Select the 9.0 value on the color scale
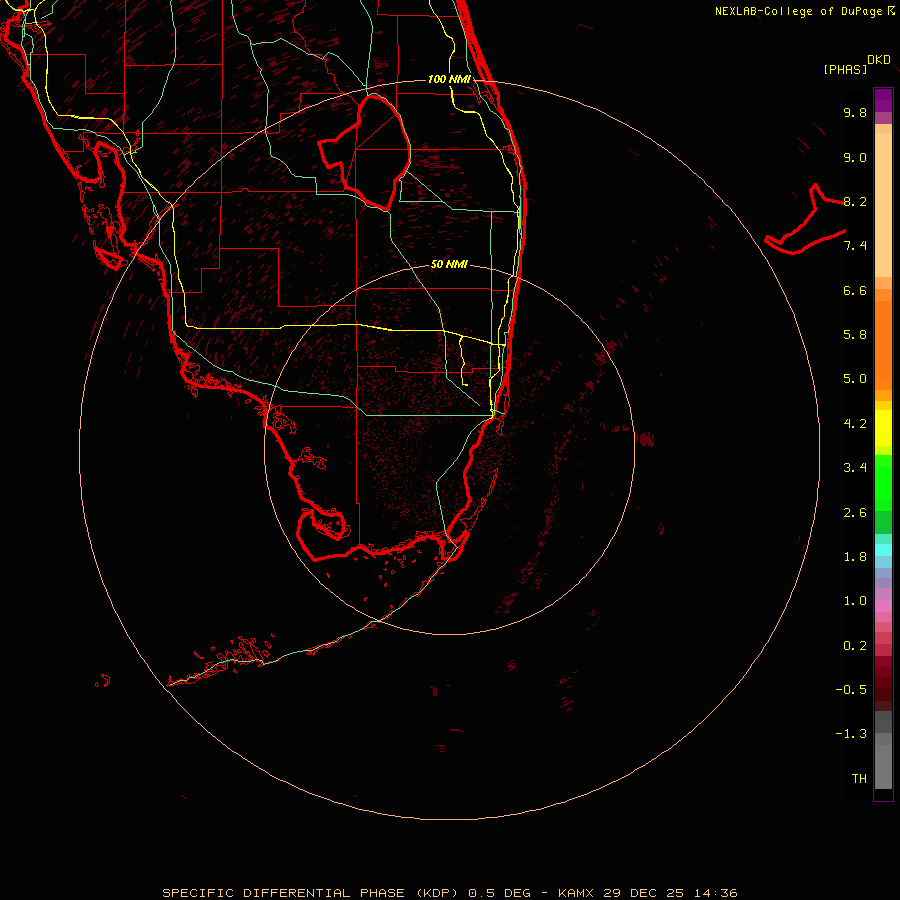Viewport: 900px width, 900px height. [855, 157]
